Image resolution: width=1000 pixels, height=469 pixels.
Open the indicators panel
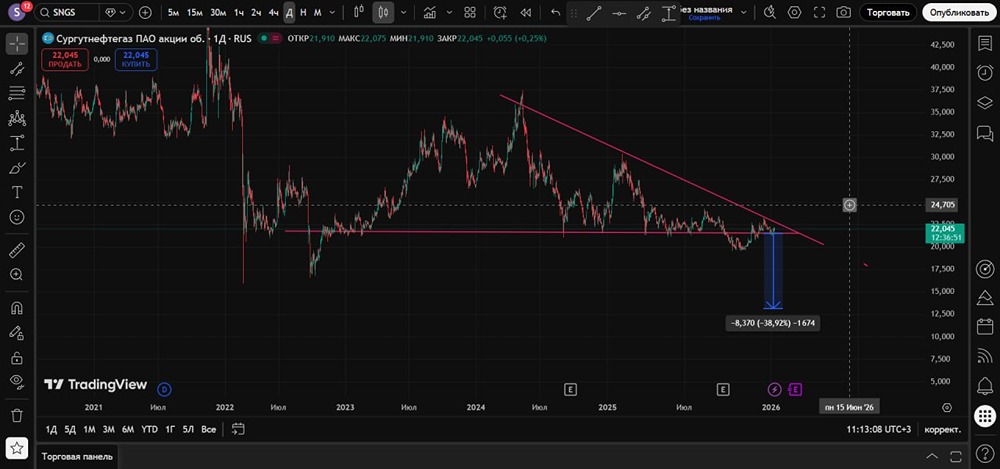430,12
